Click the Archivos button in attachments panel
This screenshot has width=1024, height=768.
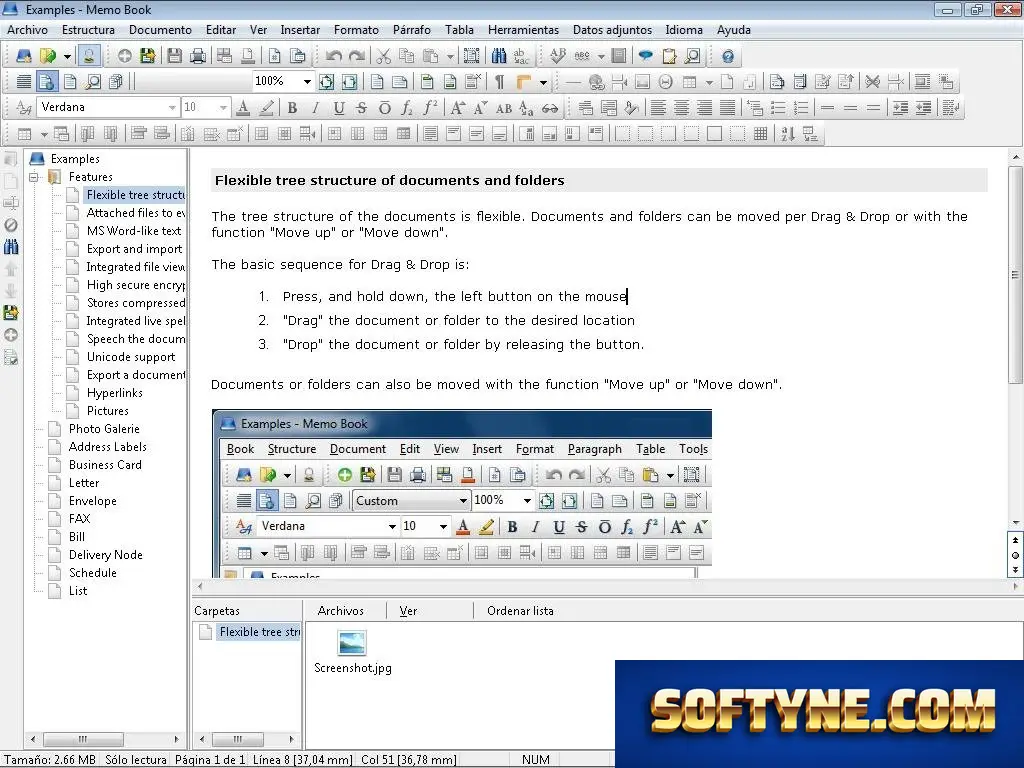point(340,611)
